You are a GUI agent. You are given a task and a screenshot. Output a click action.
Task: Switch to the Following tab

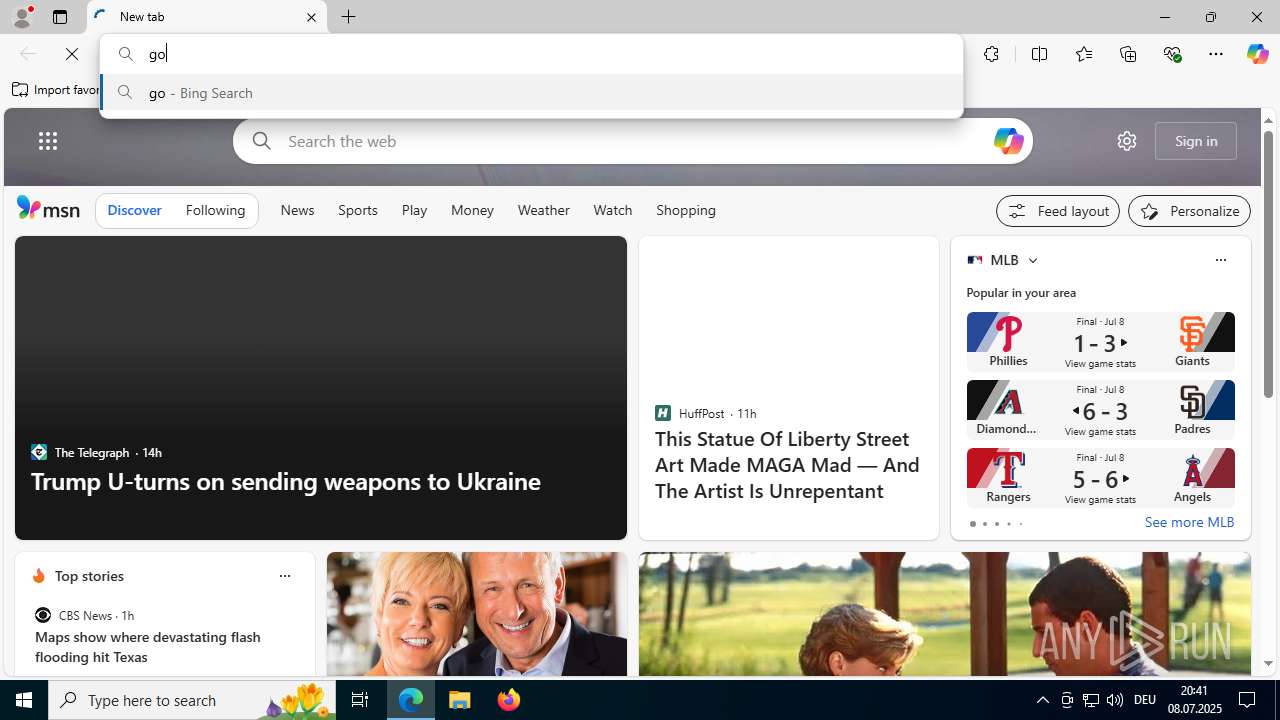[x=215, y=210]
